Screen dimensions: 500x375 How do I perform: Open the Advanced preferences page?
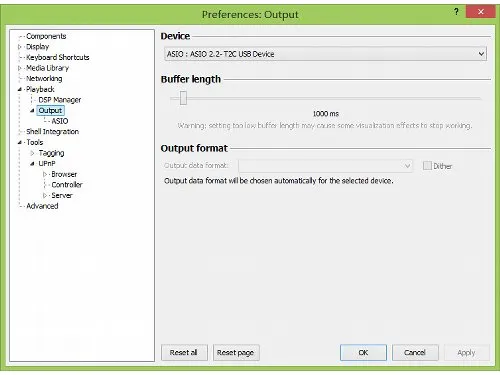[42, 206]
